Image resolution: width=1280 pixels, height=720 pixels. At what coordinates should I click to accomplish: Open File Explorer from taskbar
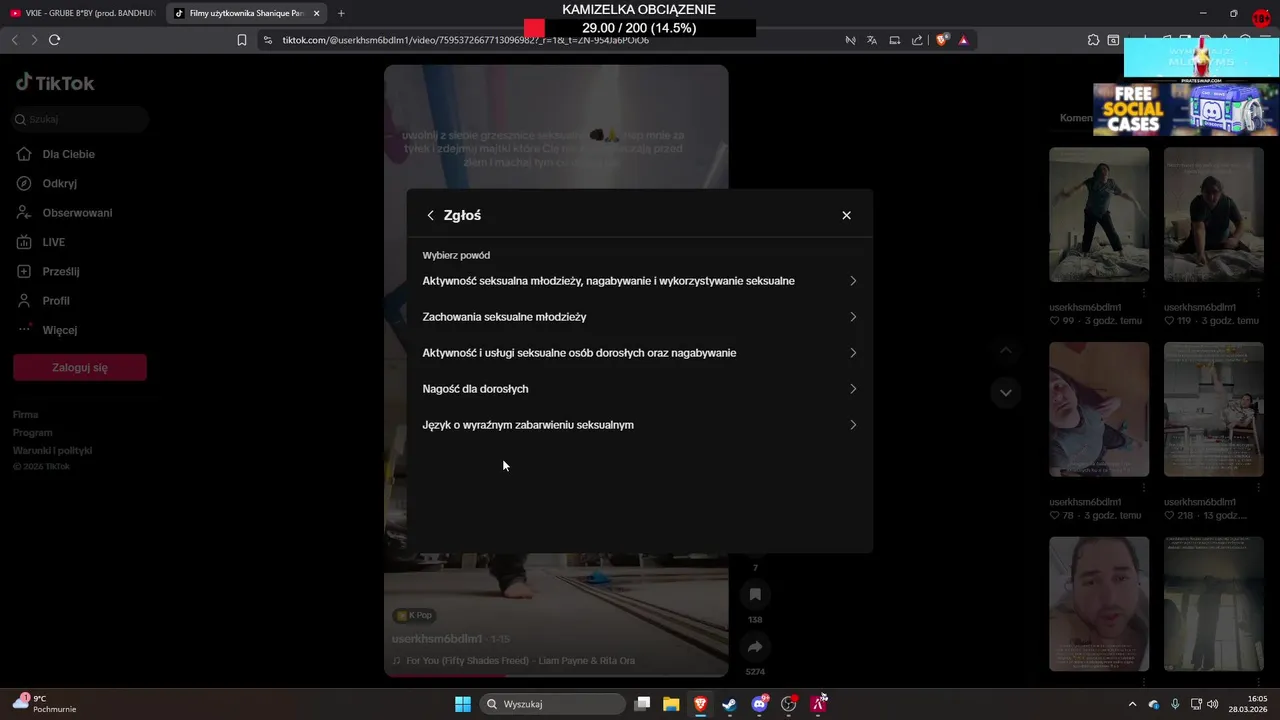[x=671, y=704]
